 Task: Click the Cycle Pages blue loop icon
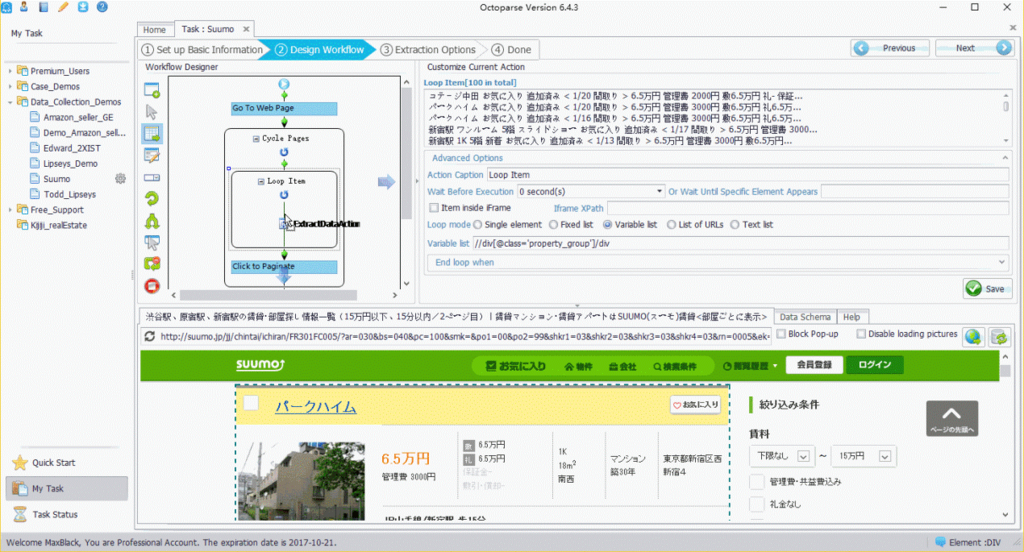(284, 152)
